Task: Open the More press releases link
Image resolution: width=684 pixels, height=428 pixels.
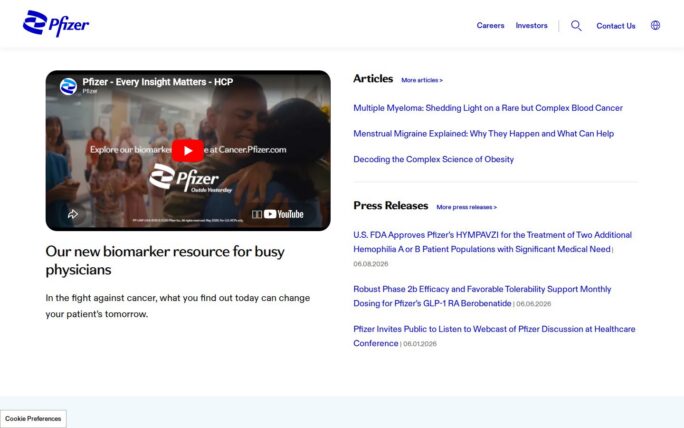Action: coord(466,207)
